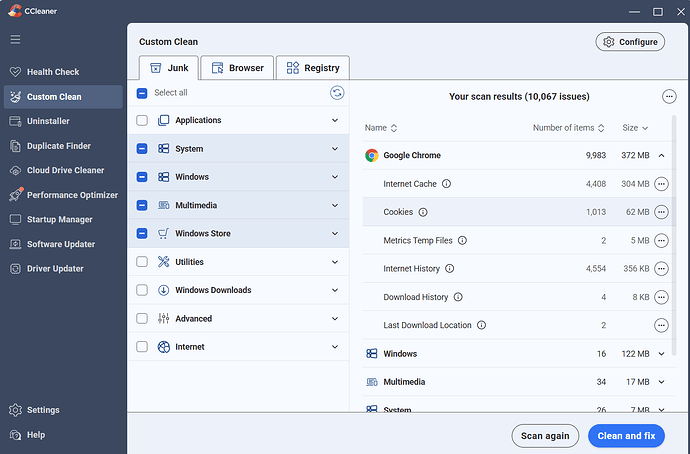Click the Windows icon in results list

[372, 354]
